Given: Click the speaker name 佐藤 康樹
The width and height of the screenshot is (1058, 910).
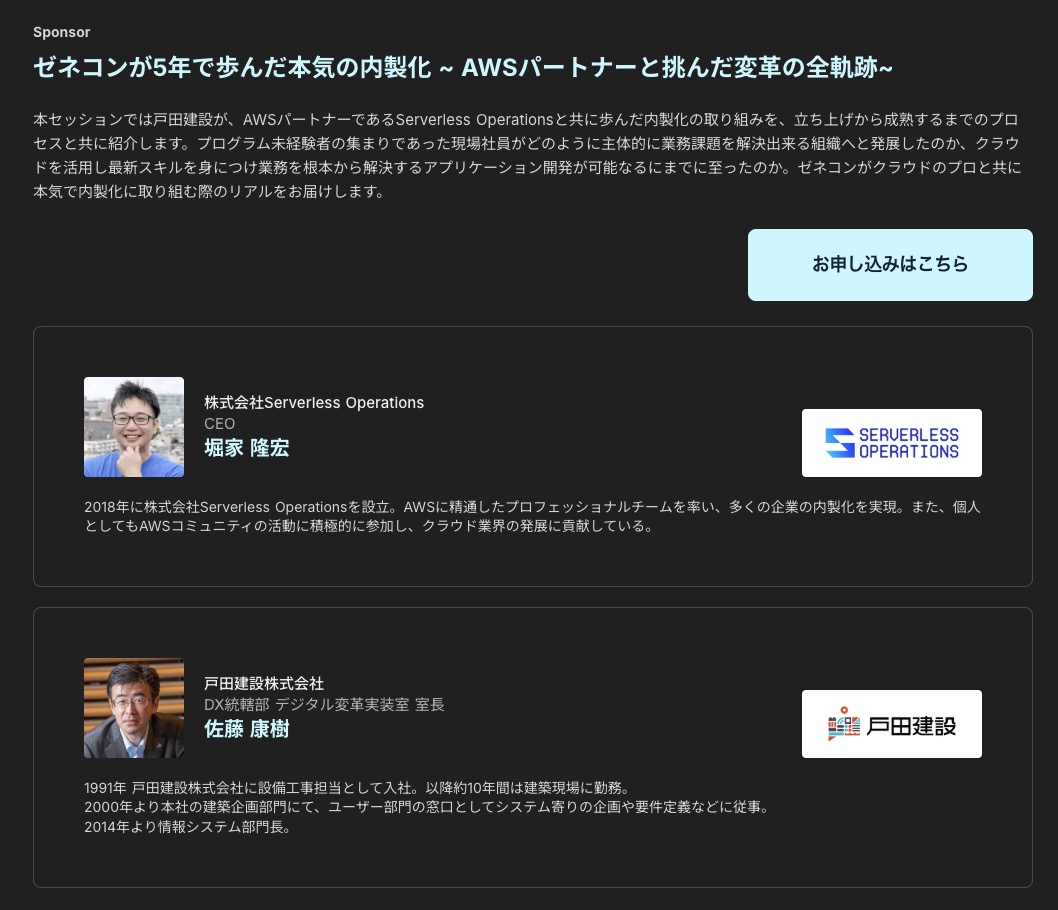Looking at the screenshot, I should tap(246, 729).
